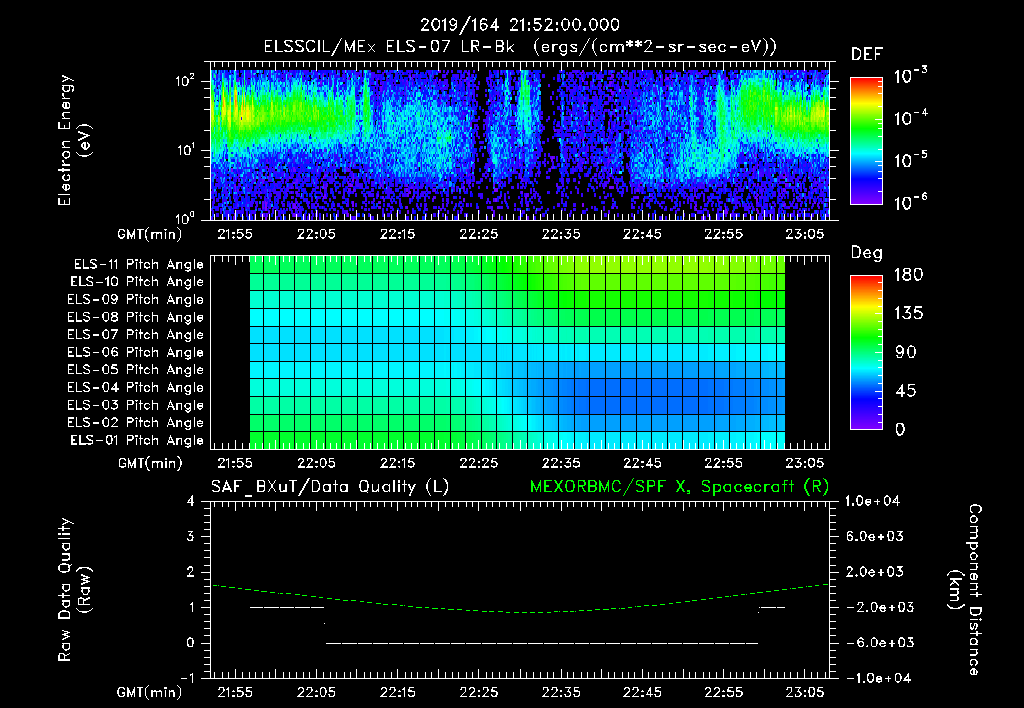This screenshot has height=708, width=1024.
Task: Click the plot title timestamp 2019/164 21:52:00.000
Action: (x=520, y=25)
